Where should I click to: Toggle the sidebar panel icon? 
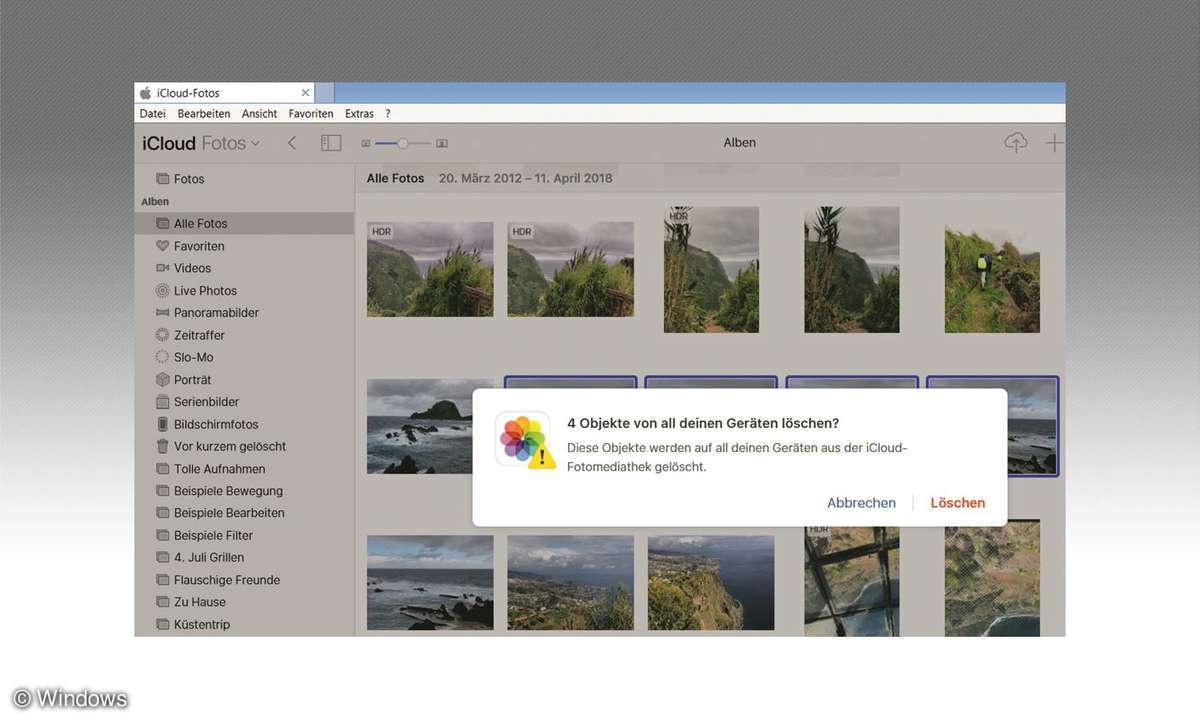(x=331, y=143)
